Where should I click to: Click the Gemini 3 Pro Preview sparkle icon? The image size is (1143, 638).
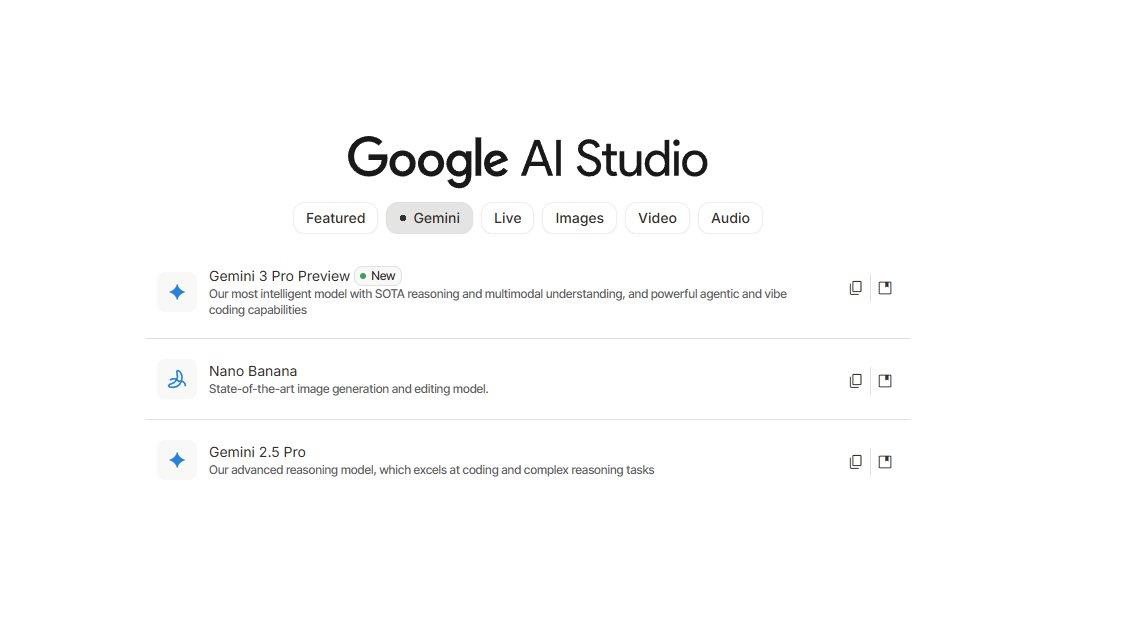tap(176, 292)
